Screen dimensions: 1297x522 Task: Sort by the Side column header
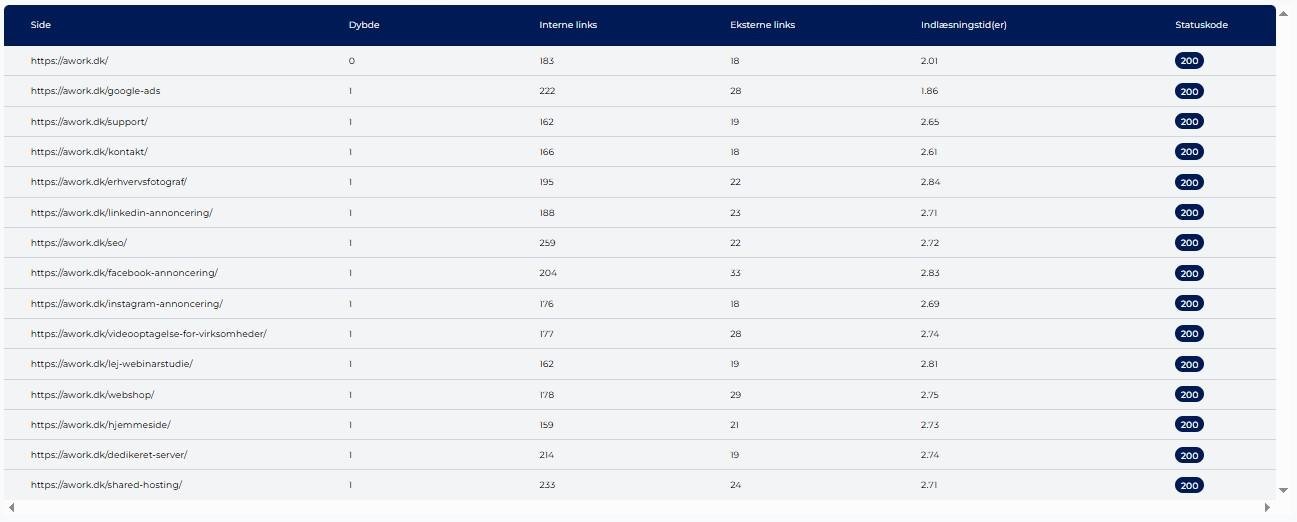click(x=41, y=25)
